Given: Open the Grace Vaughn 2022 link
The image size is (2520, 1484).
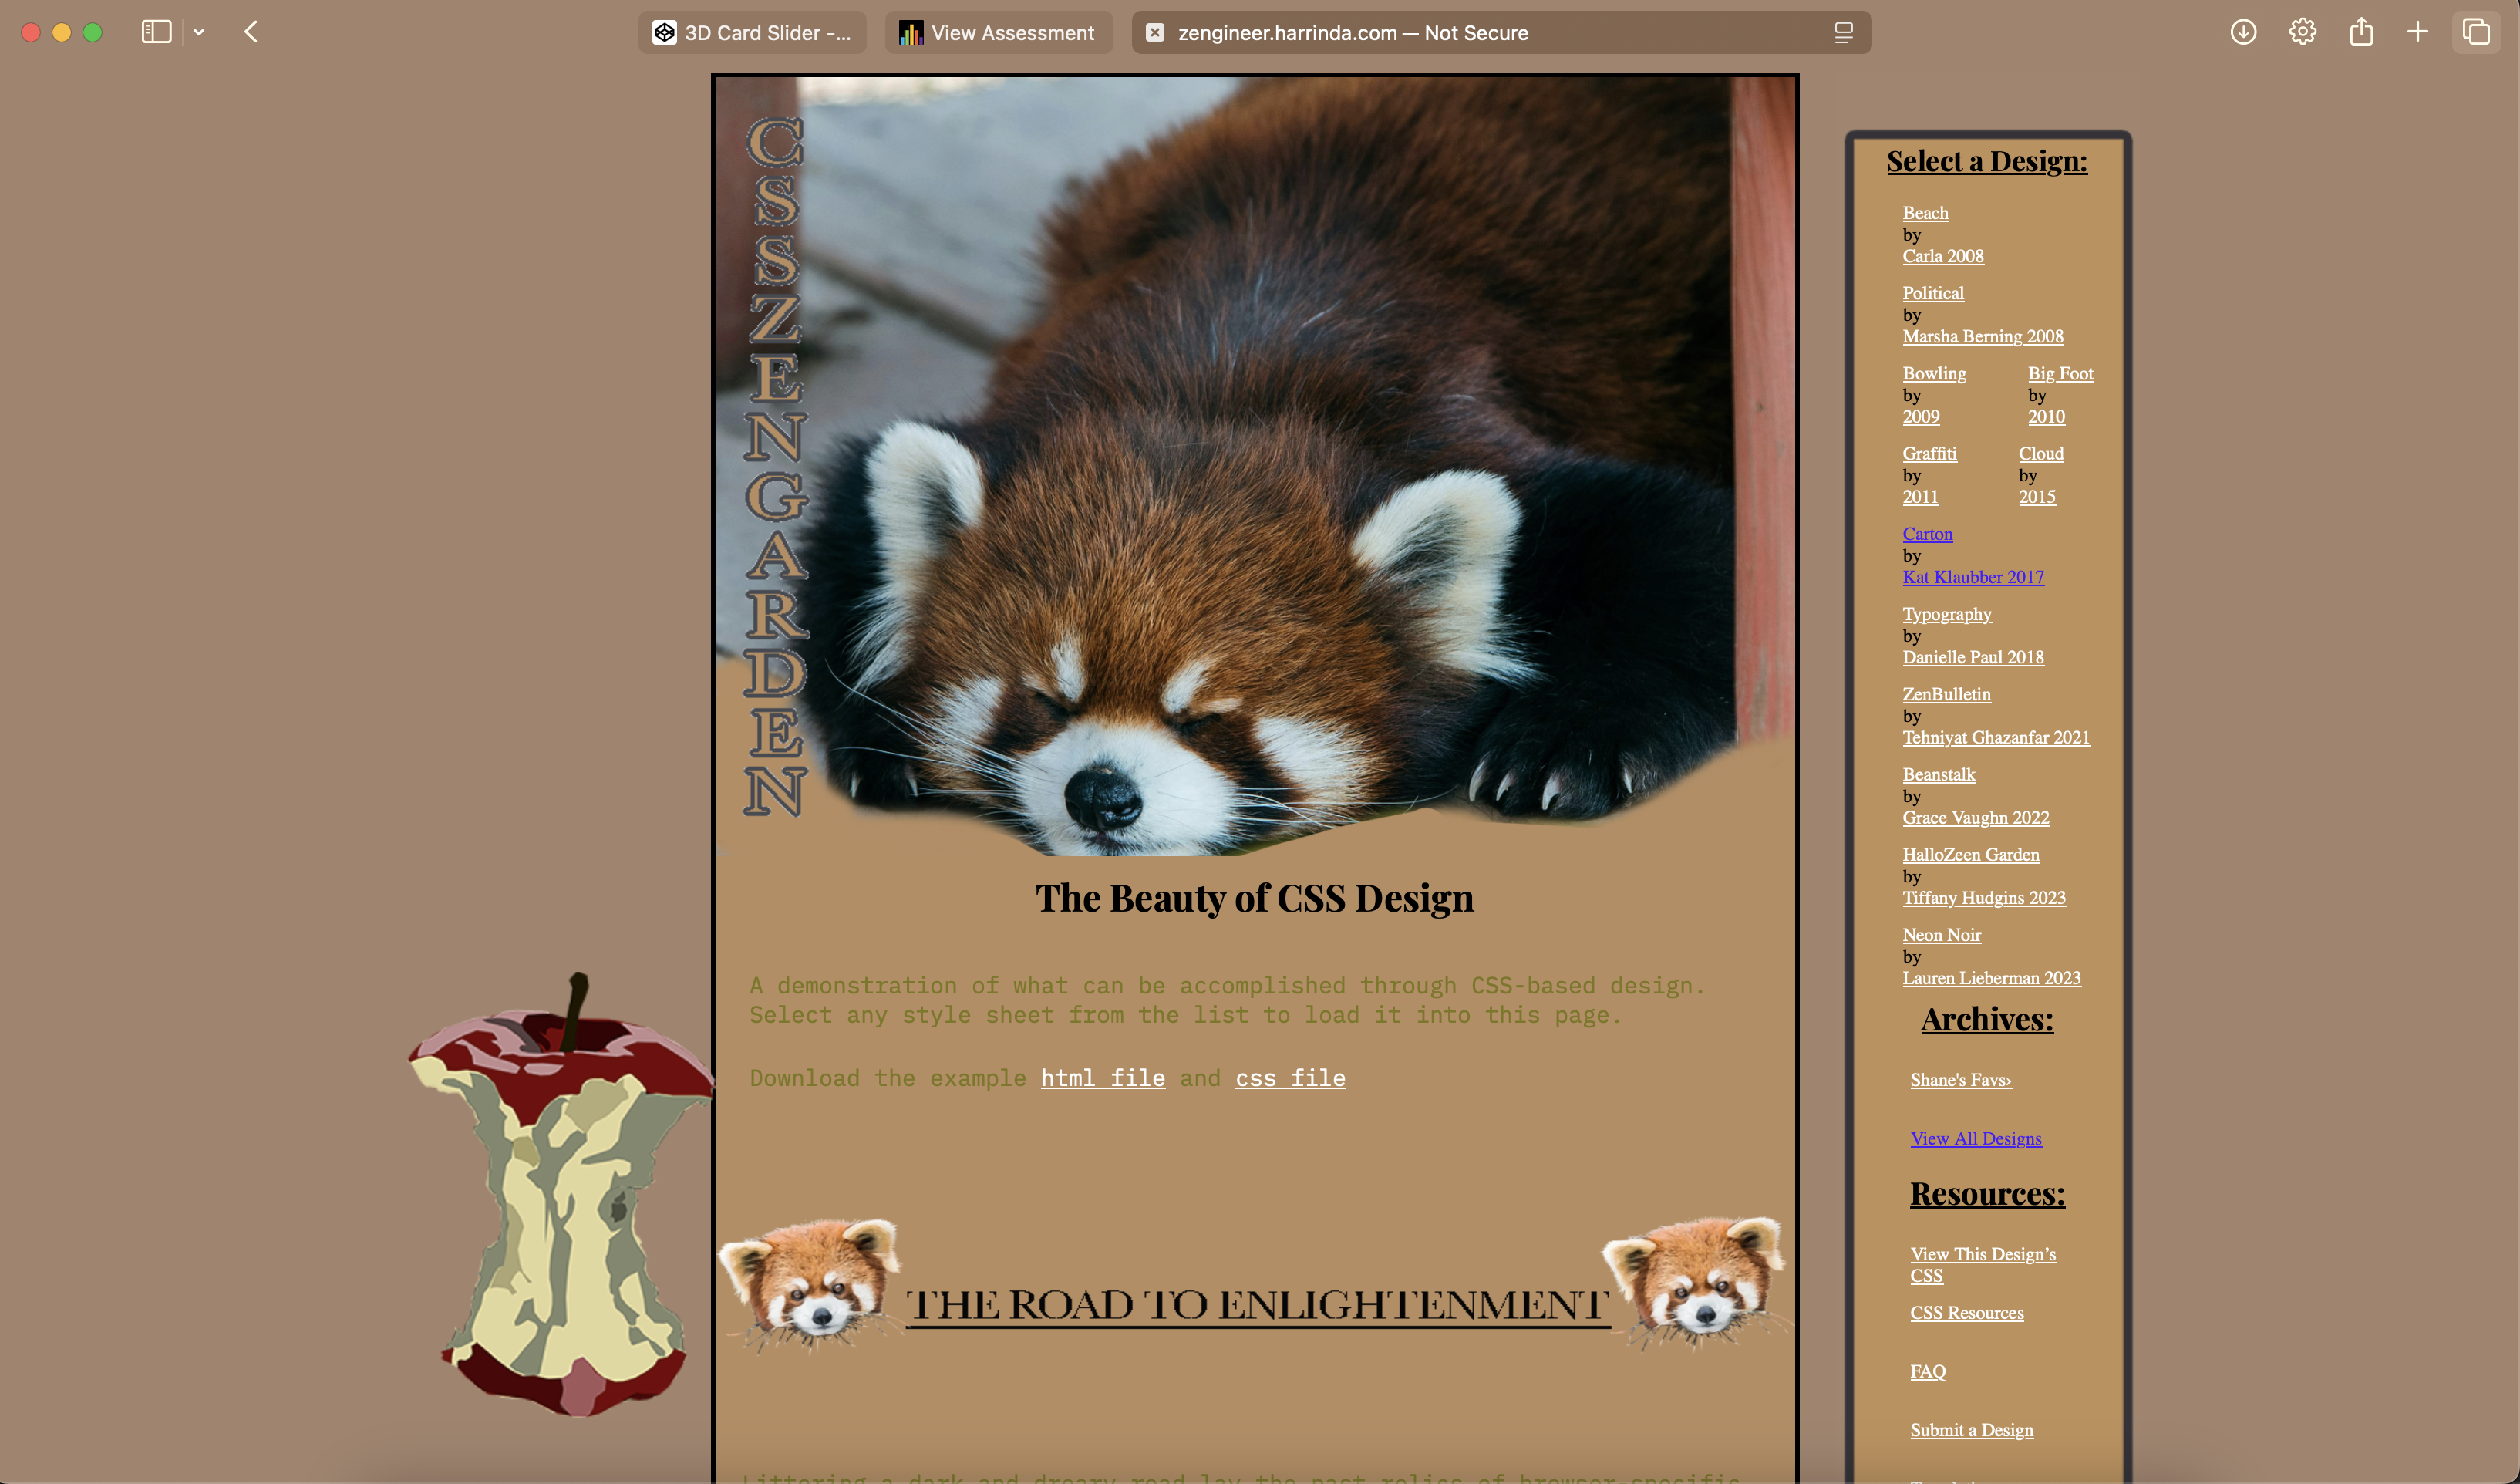Looking at the screenshot, I should tap(1976, 817).
